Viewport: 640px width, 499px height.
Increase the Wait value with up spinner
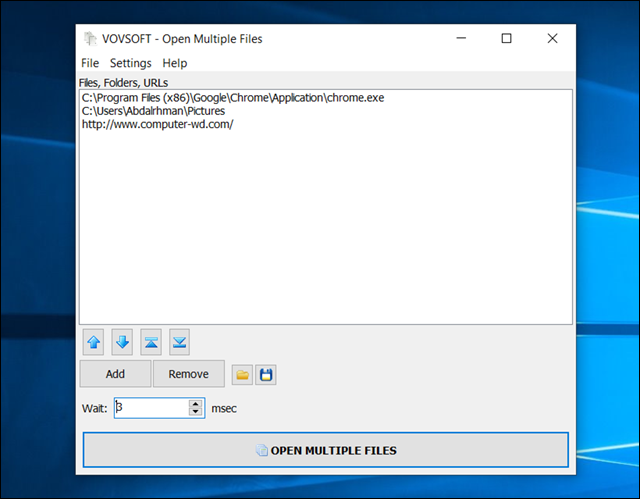point(196,404)
